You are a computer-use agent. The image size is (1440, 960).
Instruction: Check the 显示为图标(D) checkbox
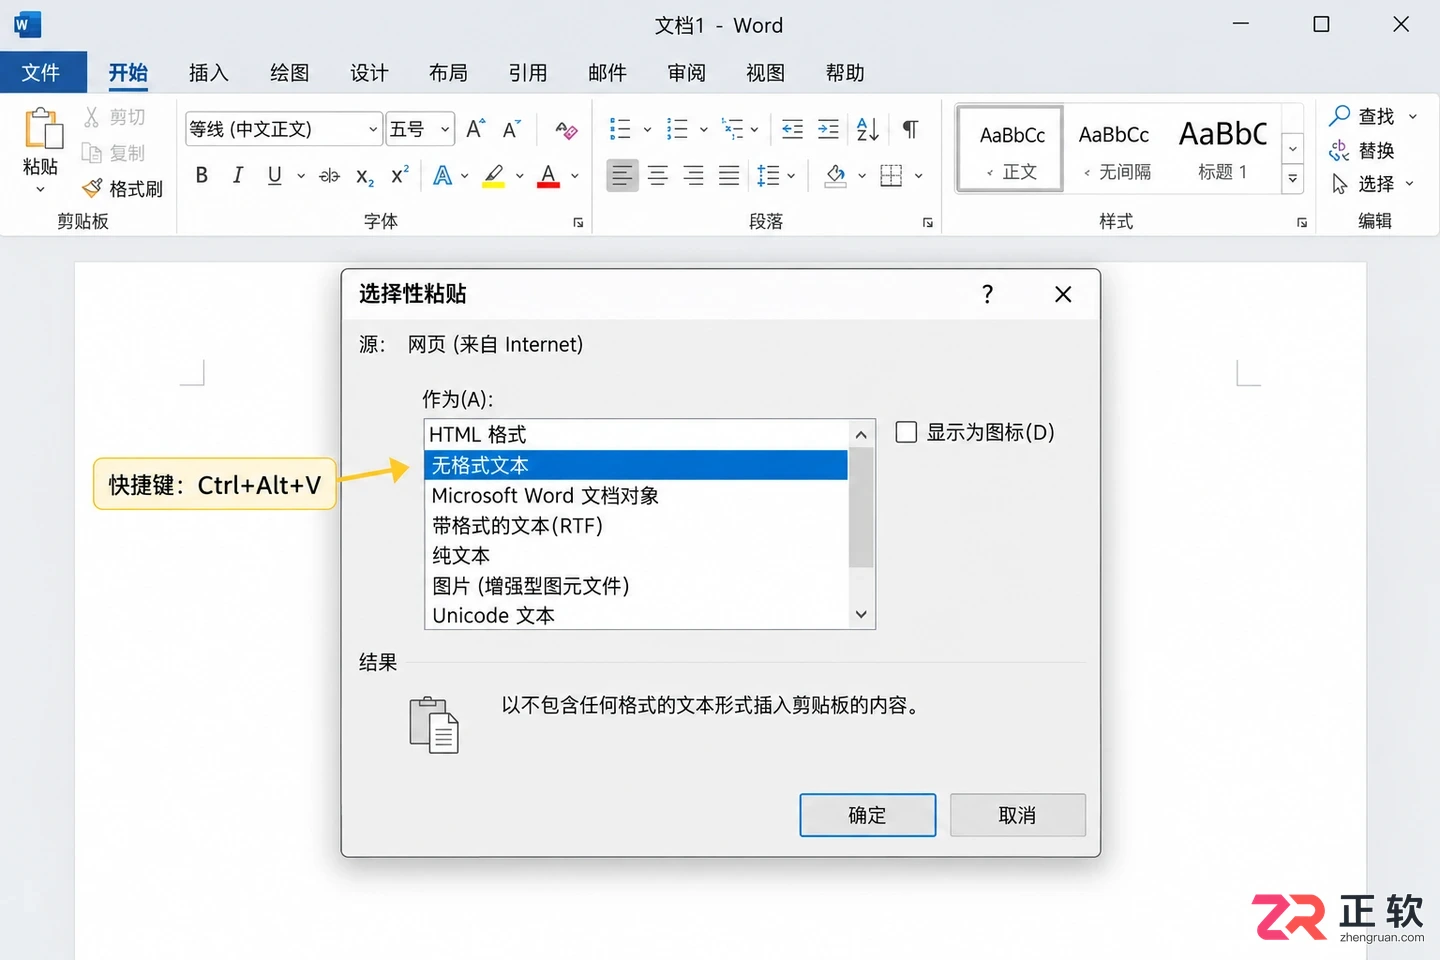click(906, 432)
